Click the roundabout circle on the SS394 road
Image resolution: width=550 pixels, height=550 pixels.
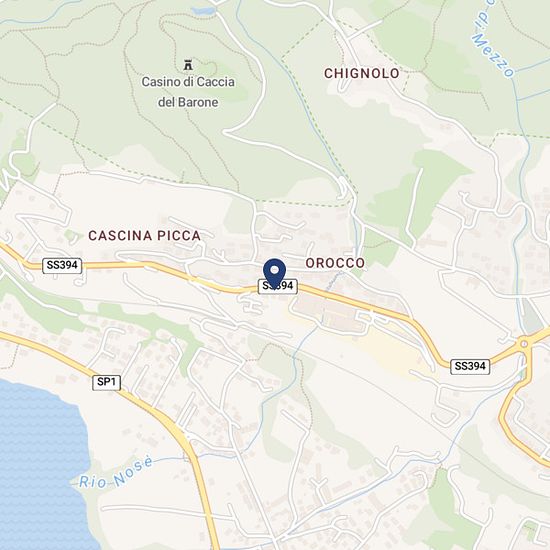[x=524, y=343]
